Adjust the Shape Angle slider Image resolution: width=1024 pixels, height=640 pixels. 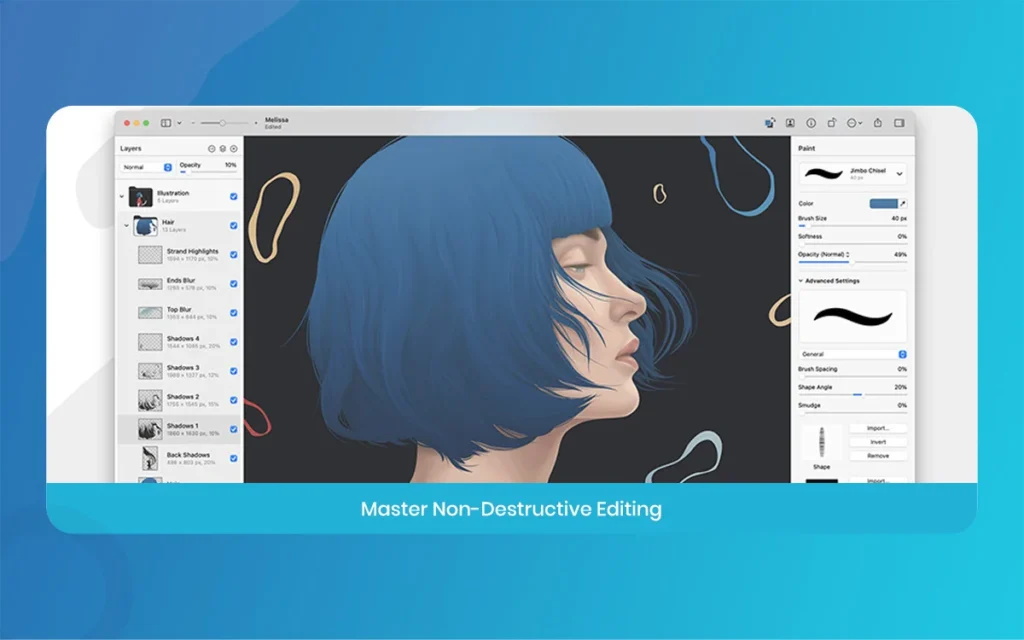[852, 394]
